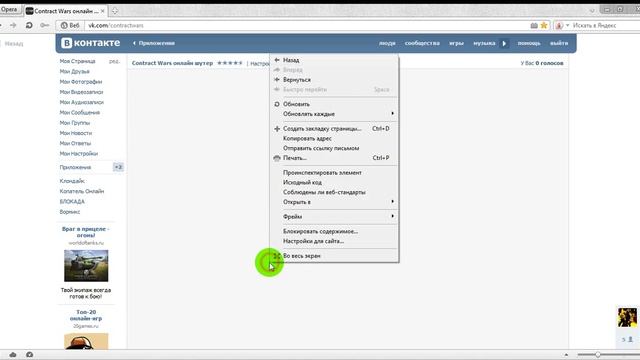Image resolution: width=640 pixels, height=360 pixels.
Task: Expand Фреймы submenu
Action: [x=334, y=217]
